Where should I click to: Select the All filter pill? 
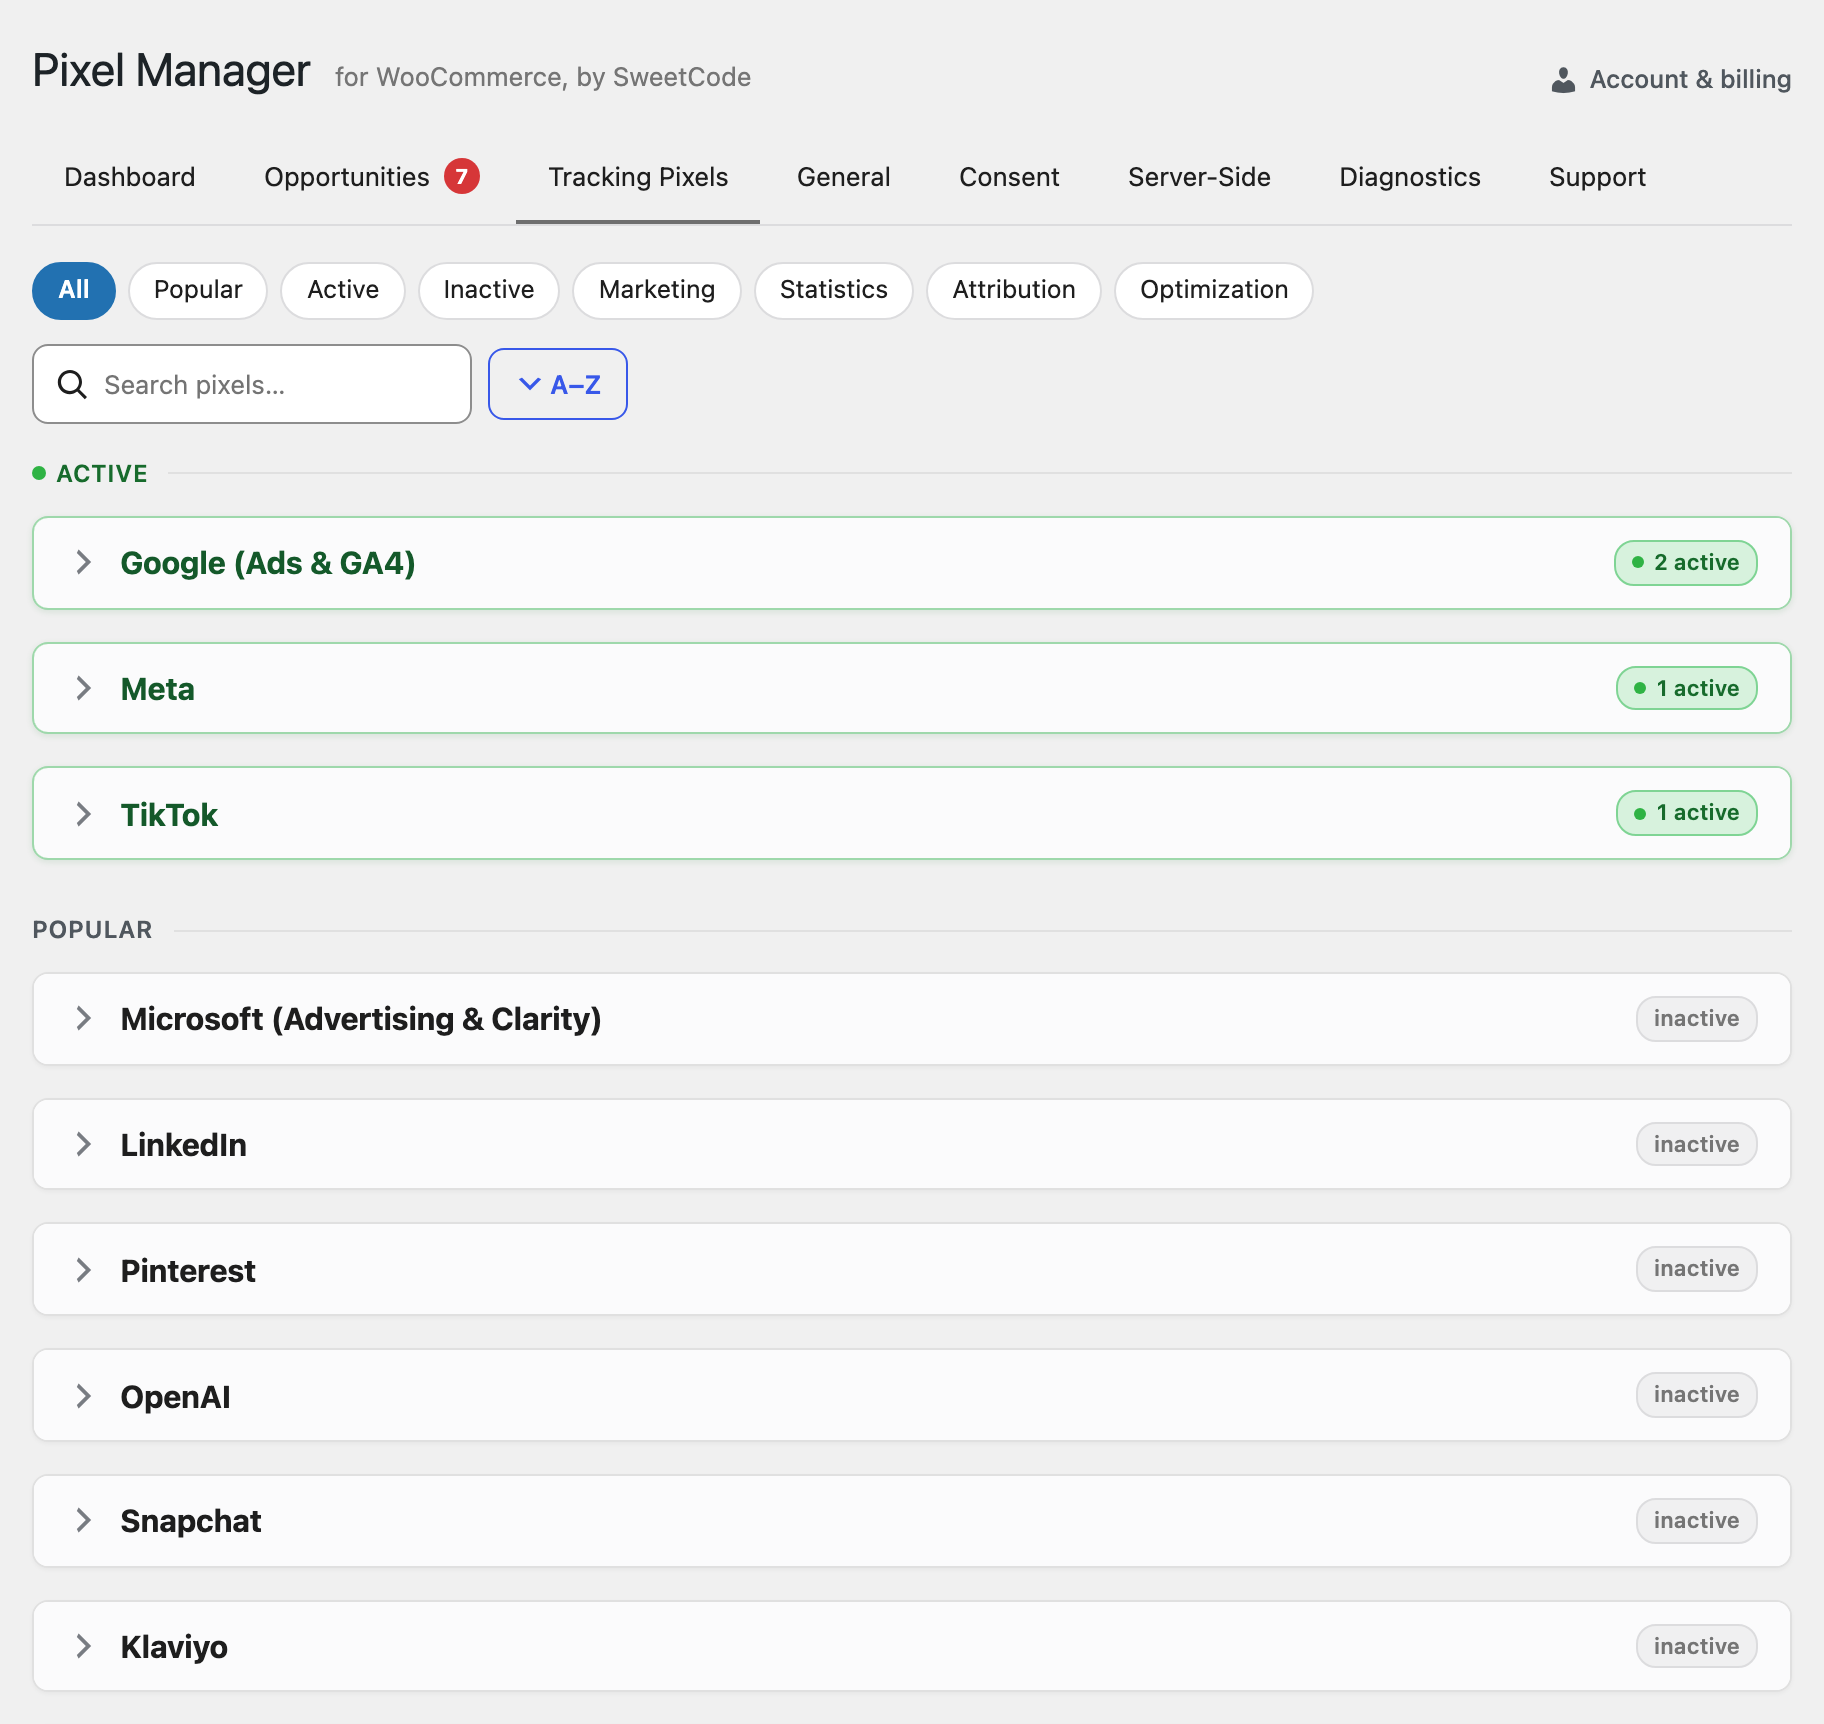pos(74,290)
